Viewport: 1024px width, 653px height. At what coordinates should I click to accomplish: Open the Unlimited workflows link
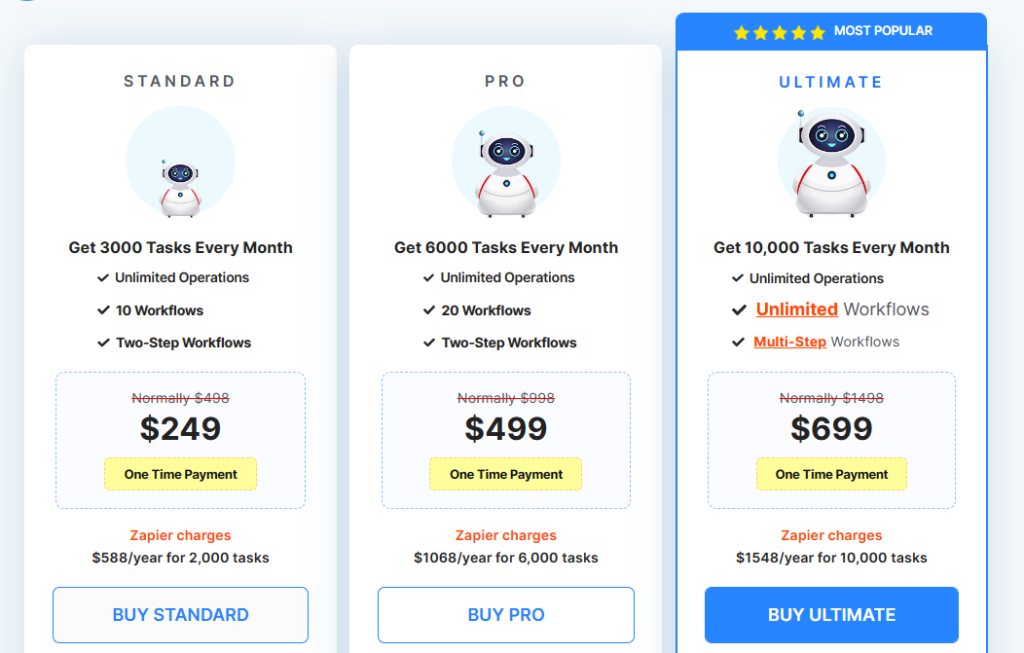click(x=797, y=309)
